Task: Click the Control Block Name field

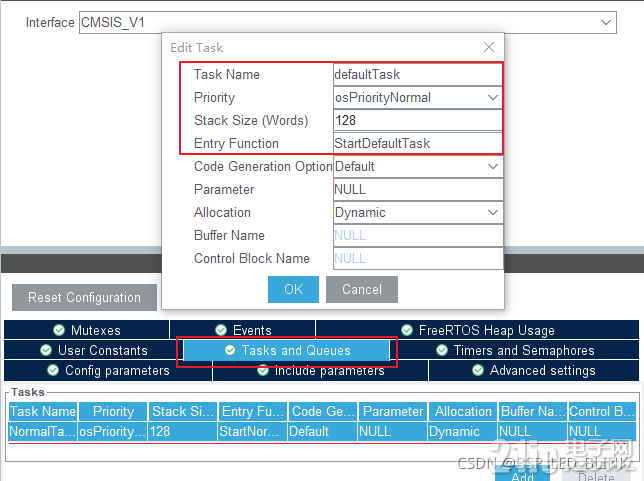Action: click(418, 258)
